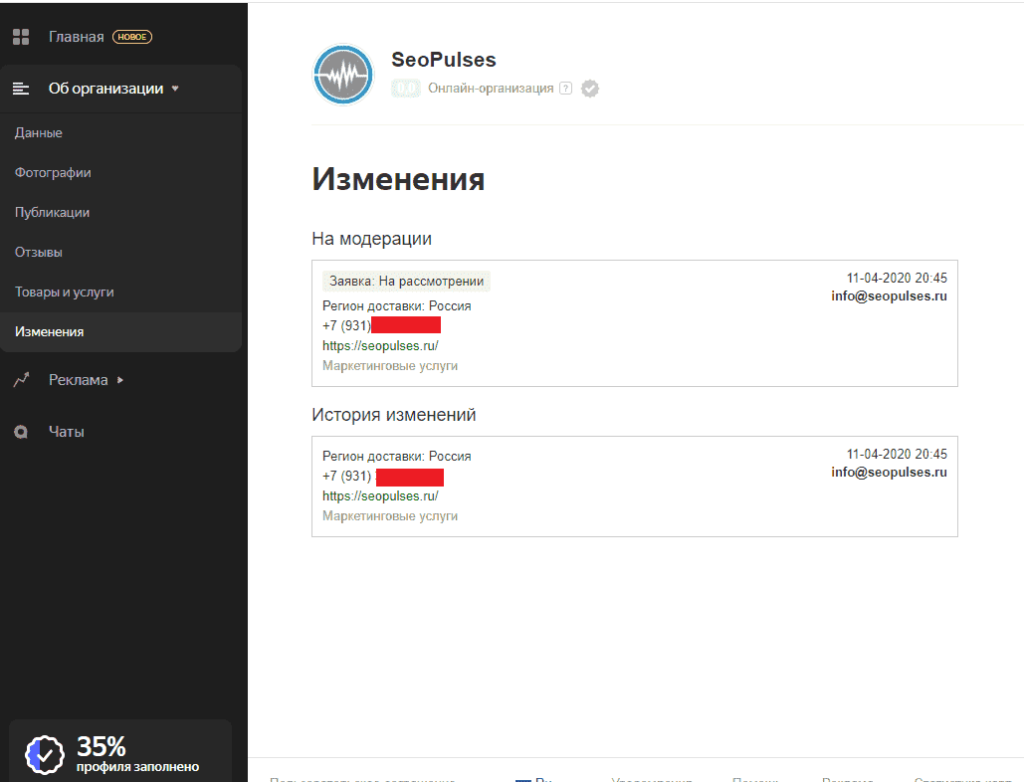Image resolution: width=1024 pixels, height=782 pixels.
Task: Open the Главная menu item
Action: coord(76,37)
